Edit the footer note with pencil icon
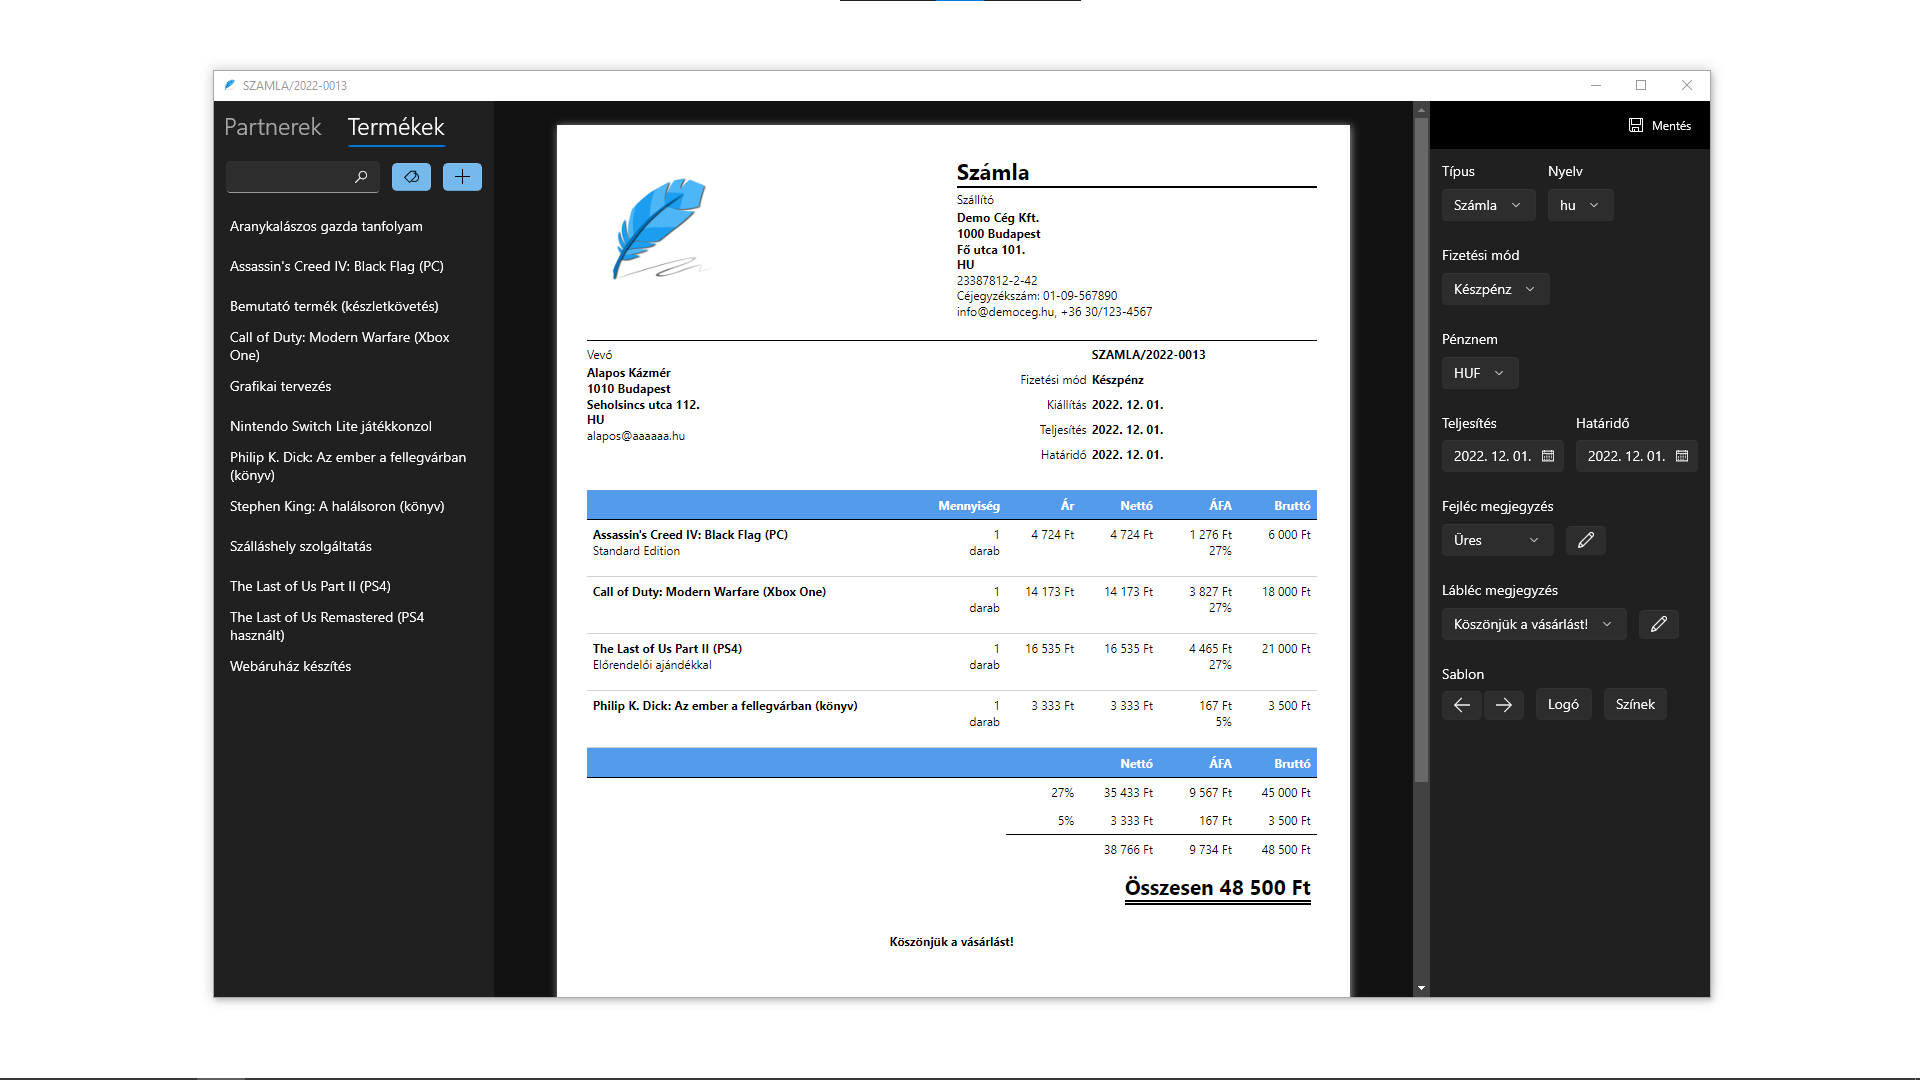This screenshot has height=1080, width=1920. [1658, 624]
